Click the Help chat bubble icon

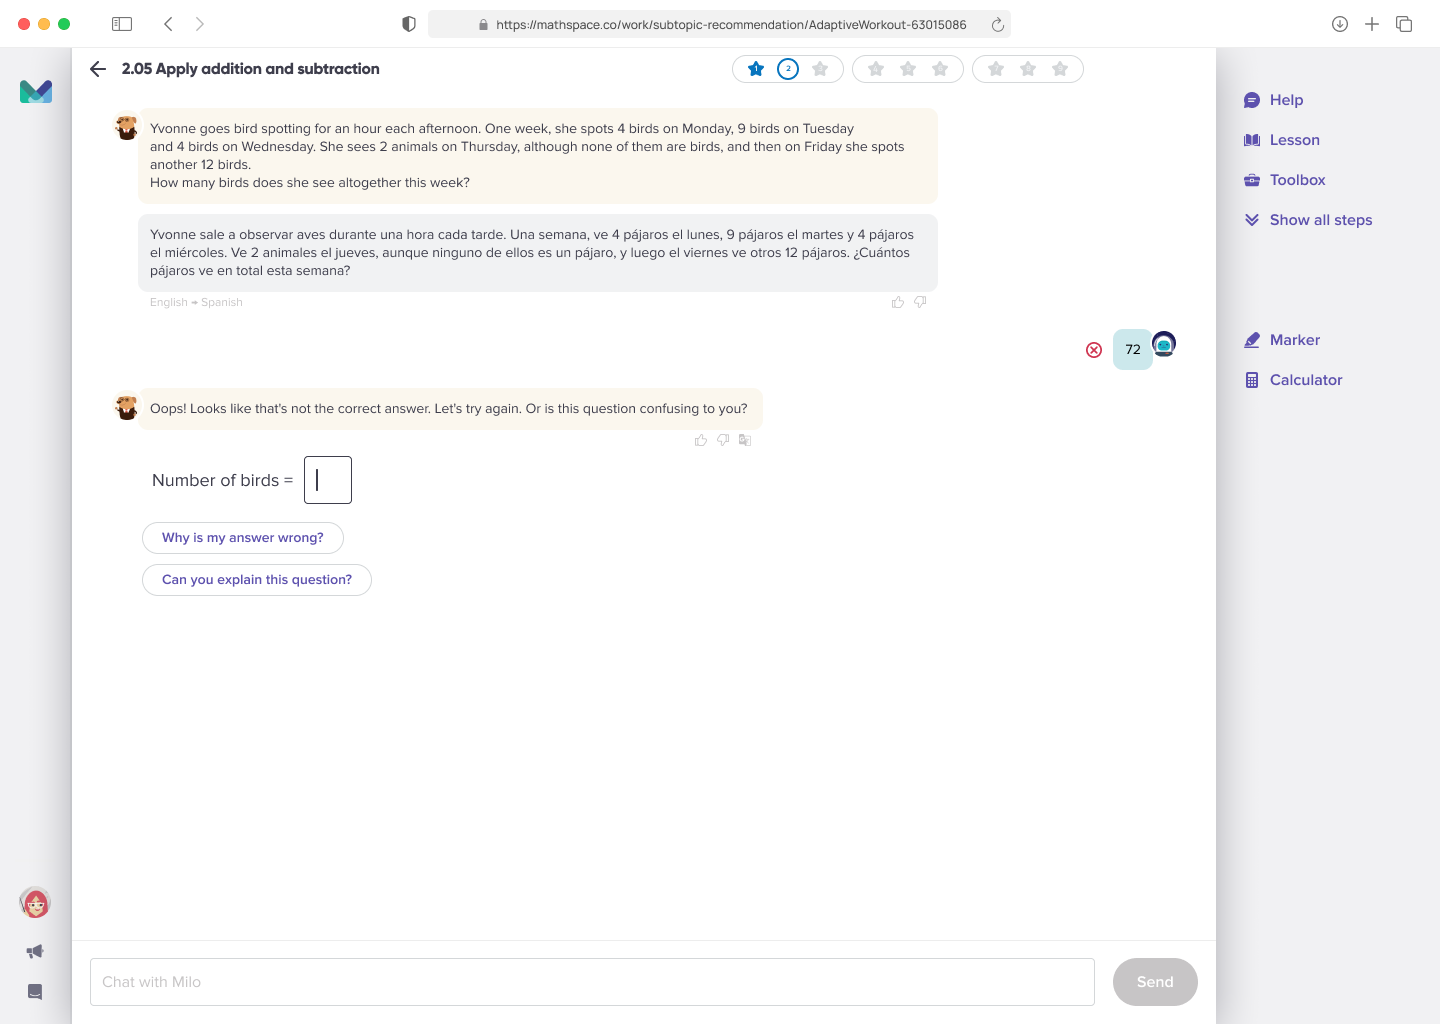coord(1252,100)
